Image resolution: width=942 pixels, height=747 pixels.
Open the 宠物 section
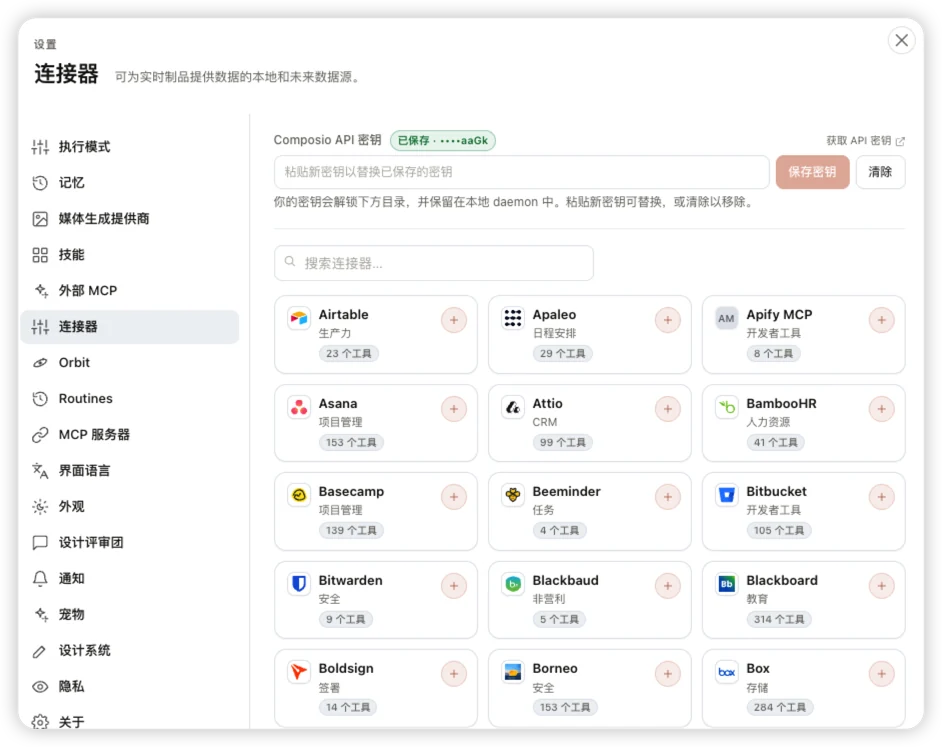pyautogui.click(x=130, y=614)
